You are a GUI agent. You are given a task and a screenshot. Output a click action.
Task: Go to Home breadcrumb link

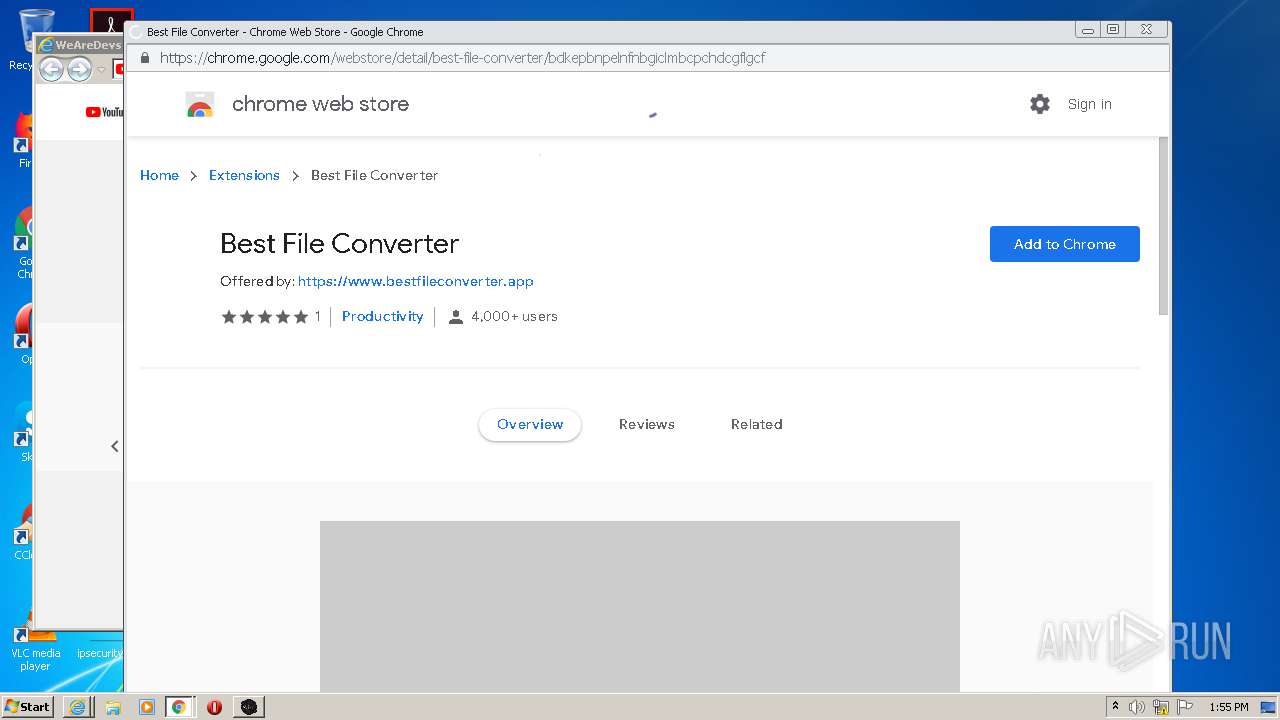[x=159, y=175]
